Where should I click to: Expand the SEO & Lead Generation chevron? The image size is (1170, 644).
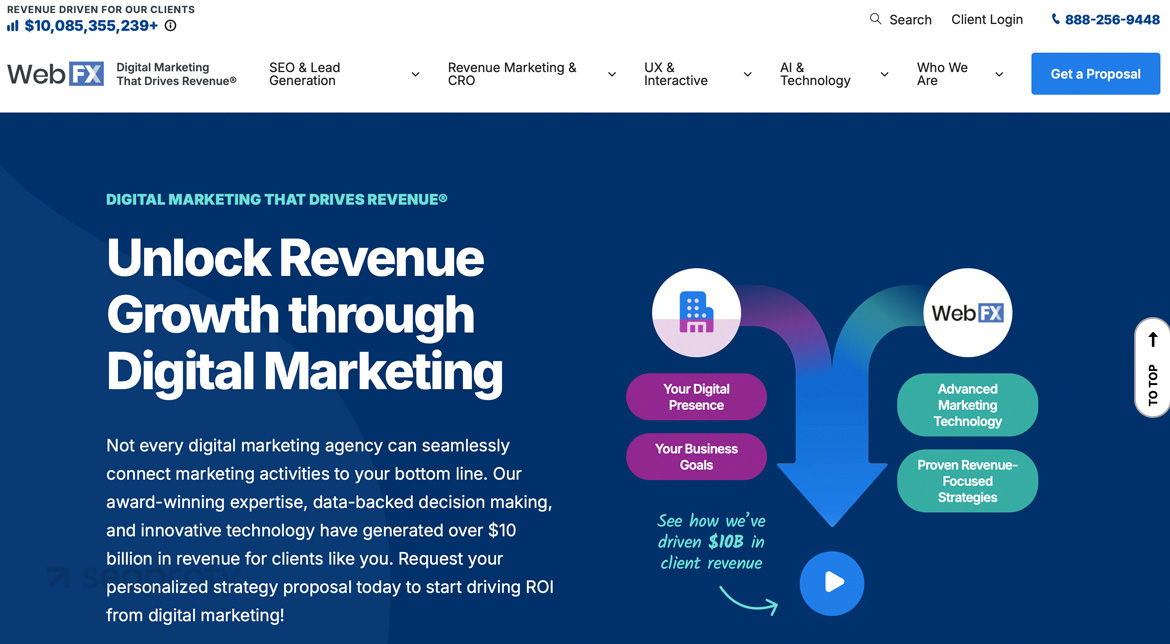[416, 75]
